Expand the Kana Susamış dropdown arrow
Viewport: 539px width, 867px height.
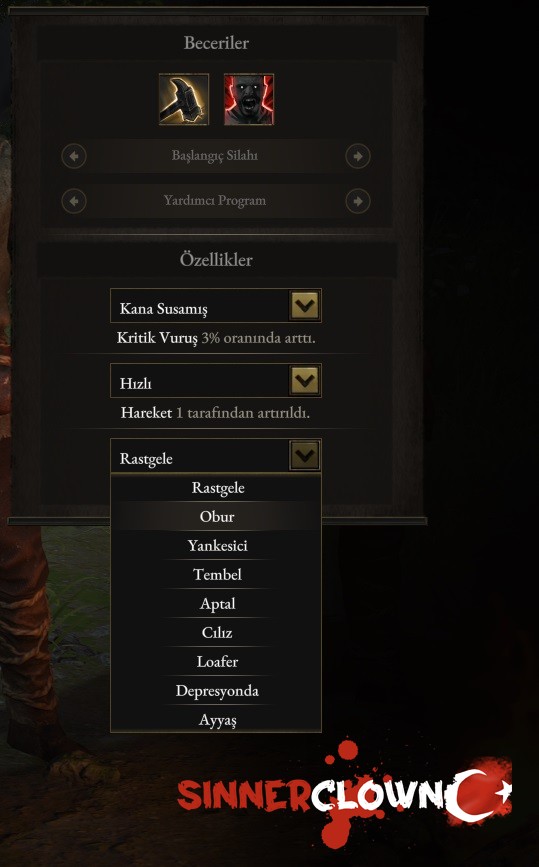pyautogui.click(x=305, y=305)
